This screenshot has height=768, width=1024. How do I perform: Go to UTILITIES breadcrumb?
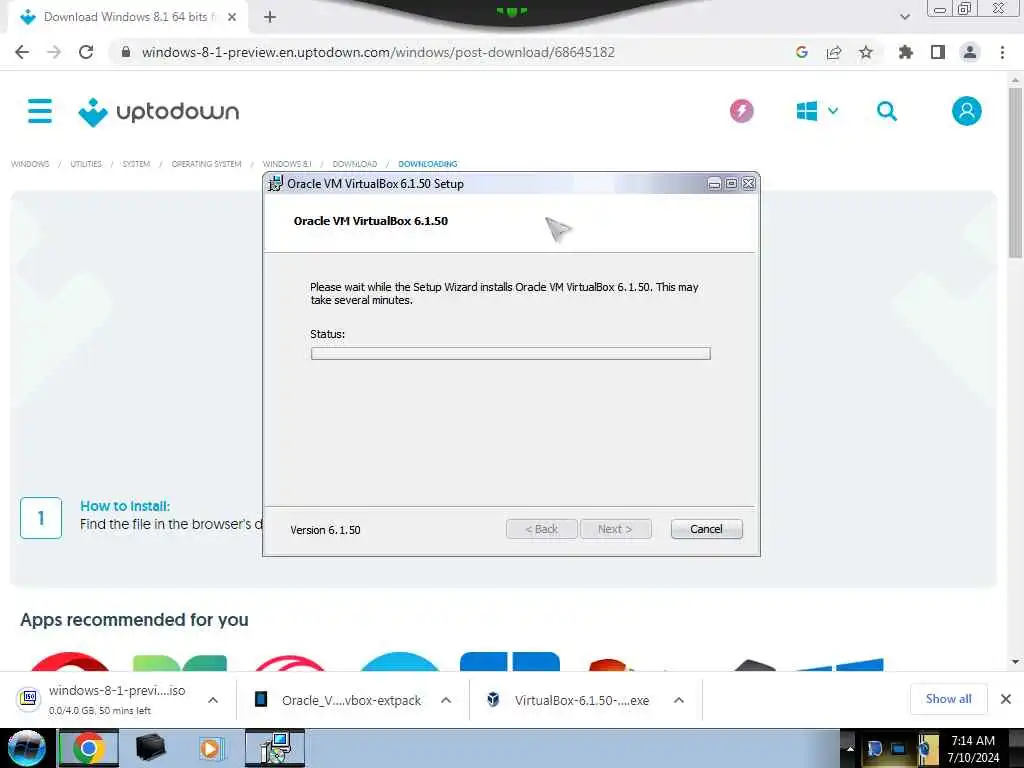[86, 164]
